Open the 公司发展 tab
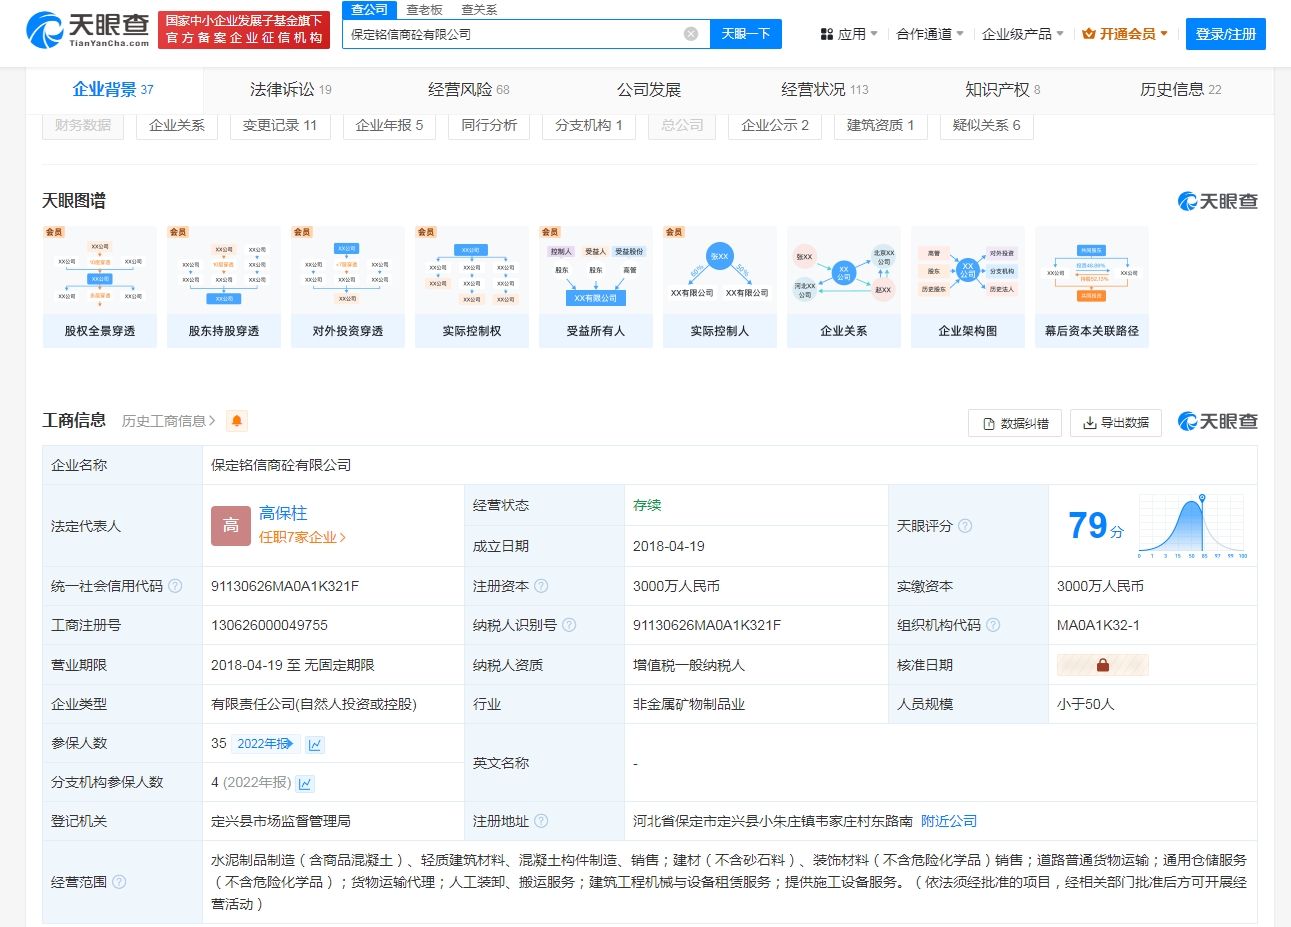 click(649, 90)
